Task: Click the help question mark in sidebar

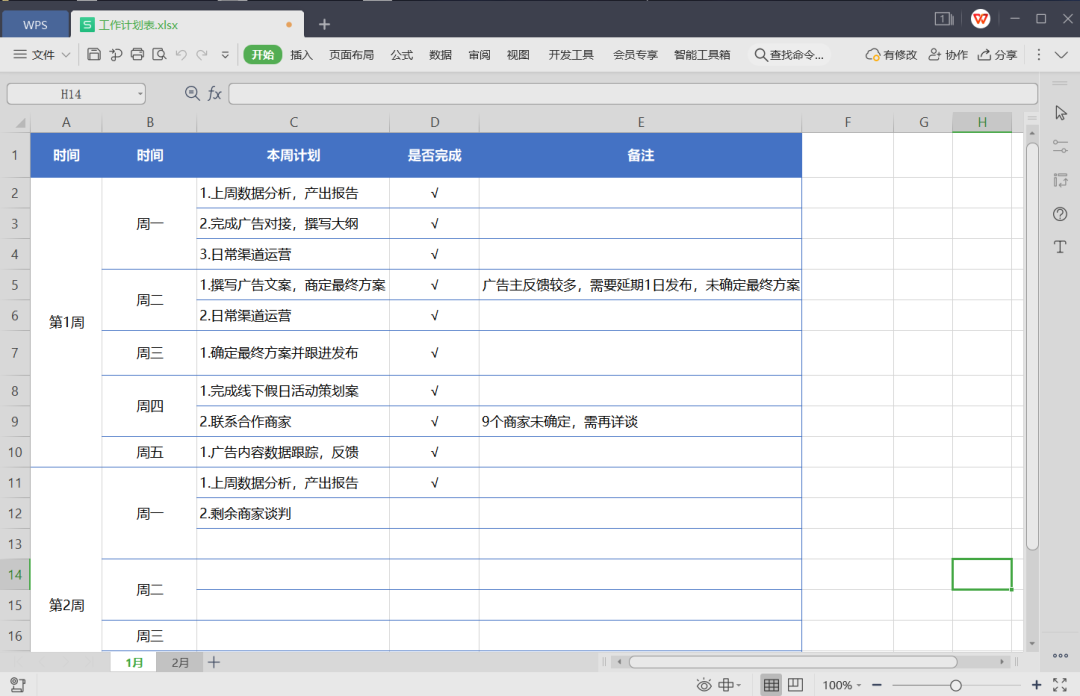Action: [x=1060, y=214]
